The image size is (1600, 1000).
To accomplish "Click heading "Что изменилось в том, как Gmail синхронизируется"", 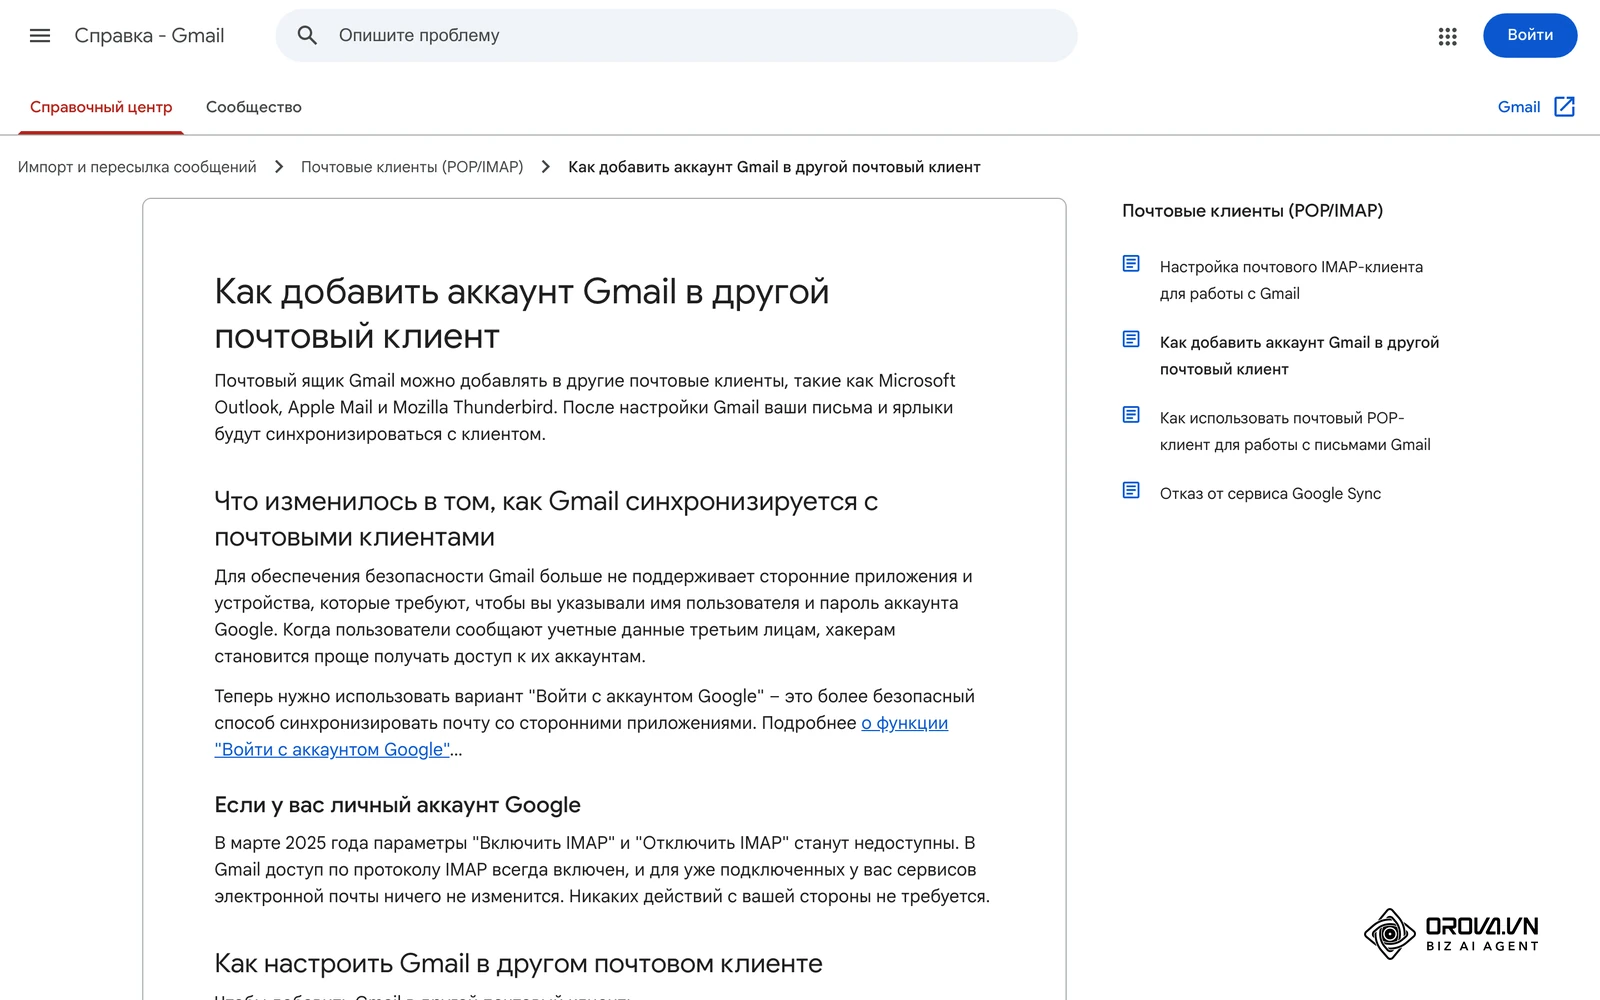I will point(546,519).
